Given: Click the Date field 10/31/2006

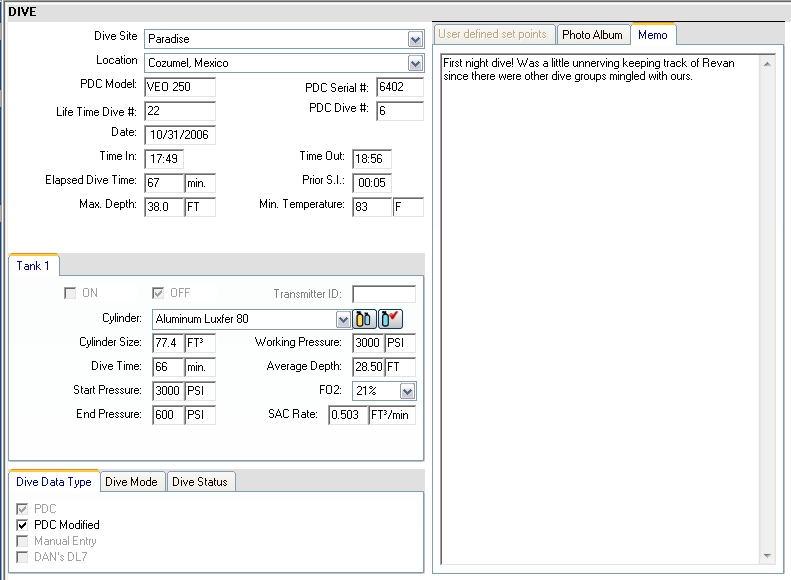Looking at the screenshot, I should click(x=180, y=135).
